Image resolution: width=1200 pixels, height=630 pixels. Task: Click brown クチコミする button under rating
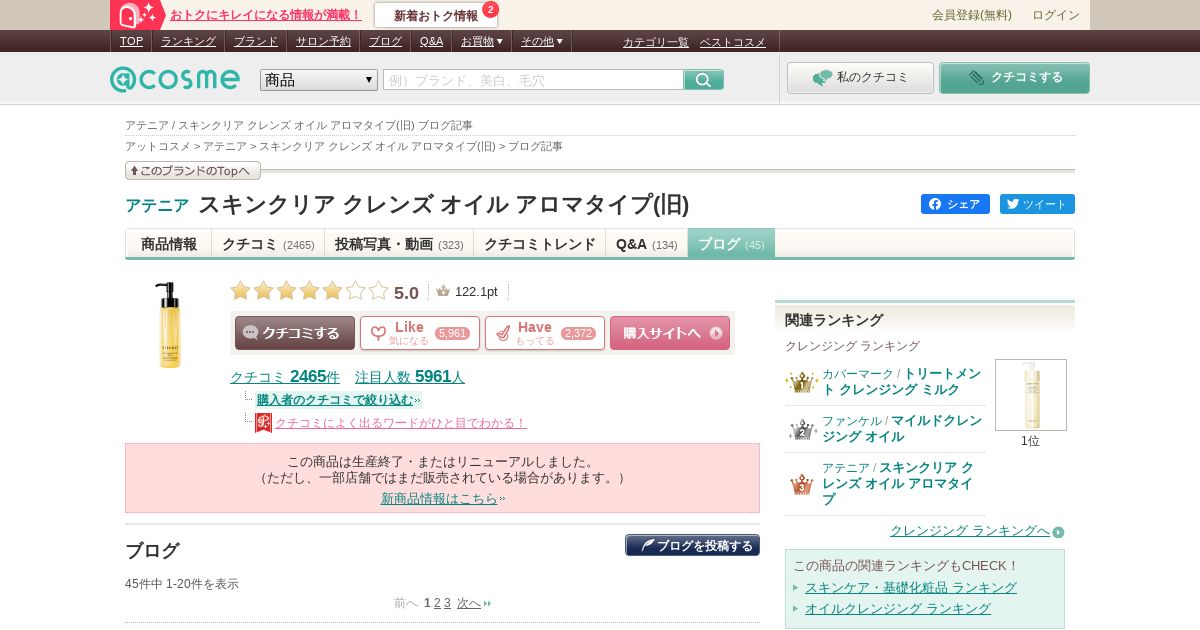pos(295,333)
